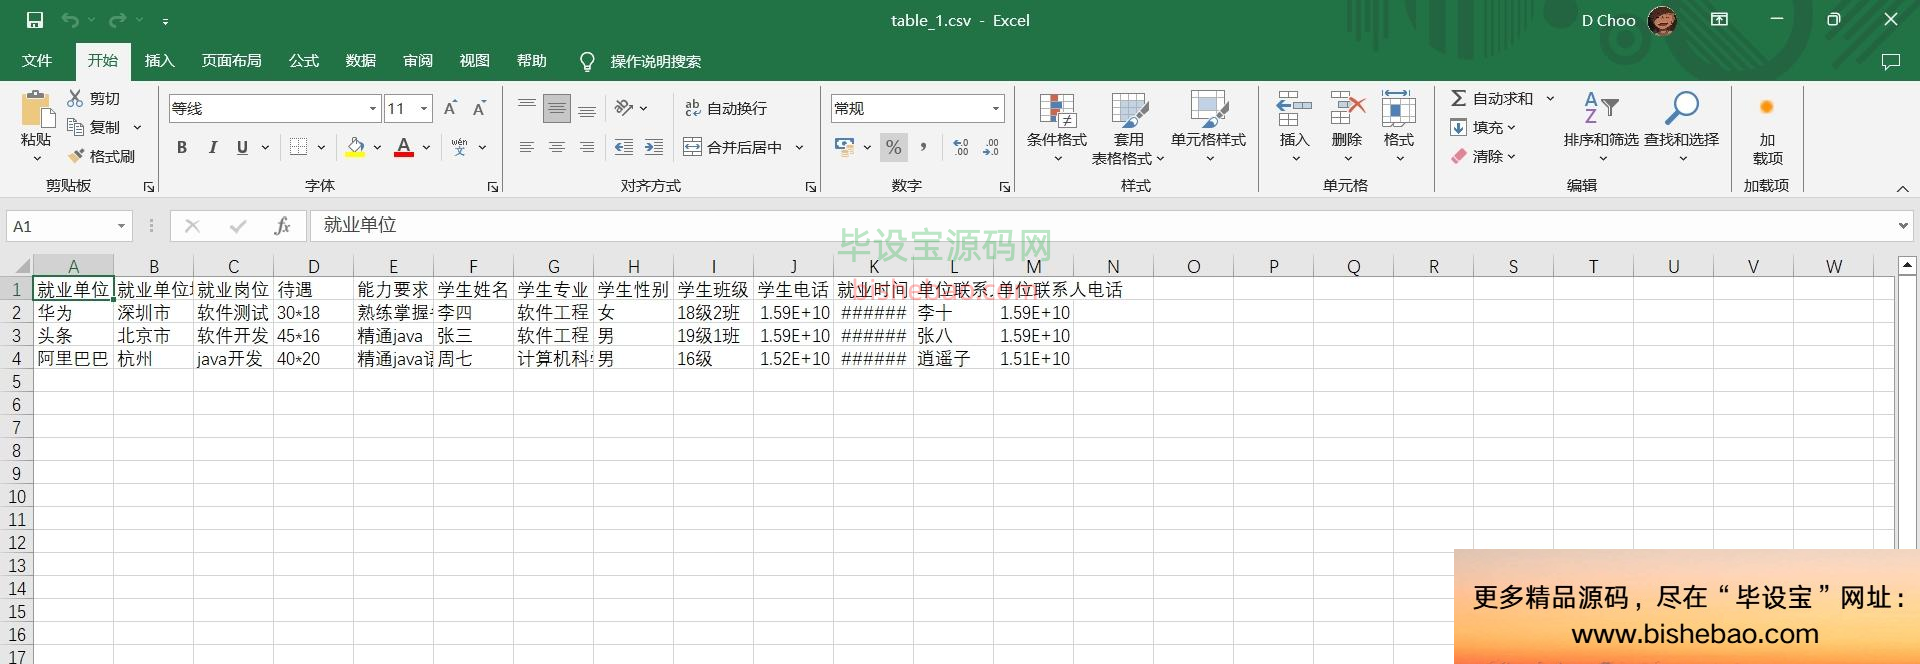Toggle align text right

click(587, 147)
